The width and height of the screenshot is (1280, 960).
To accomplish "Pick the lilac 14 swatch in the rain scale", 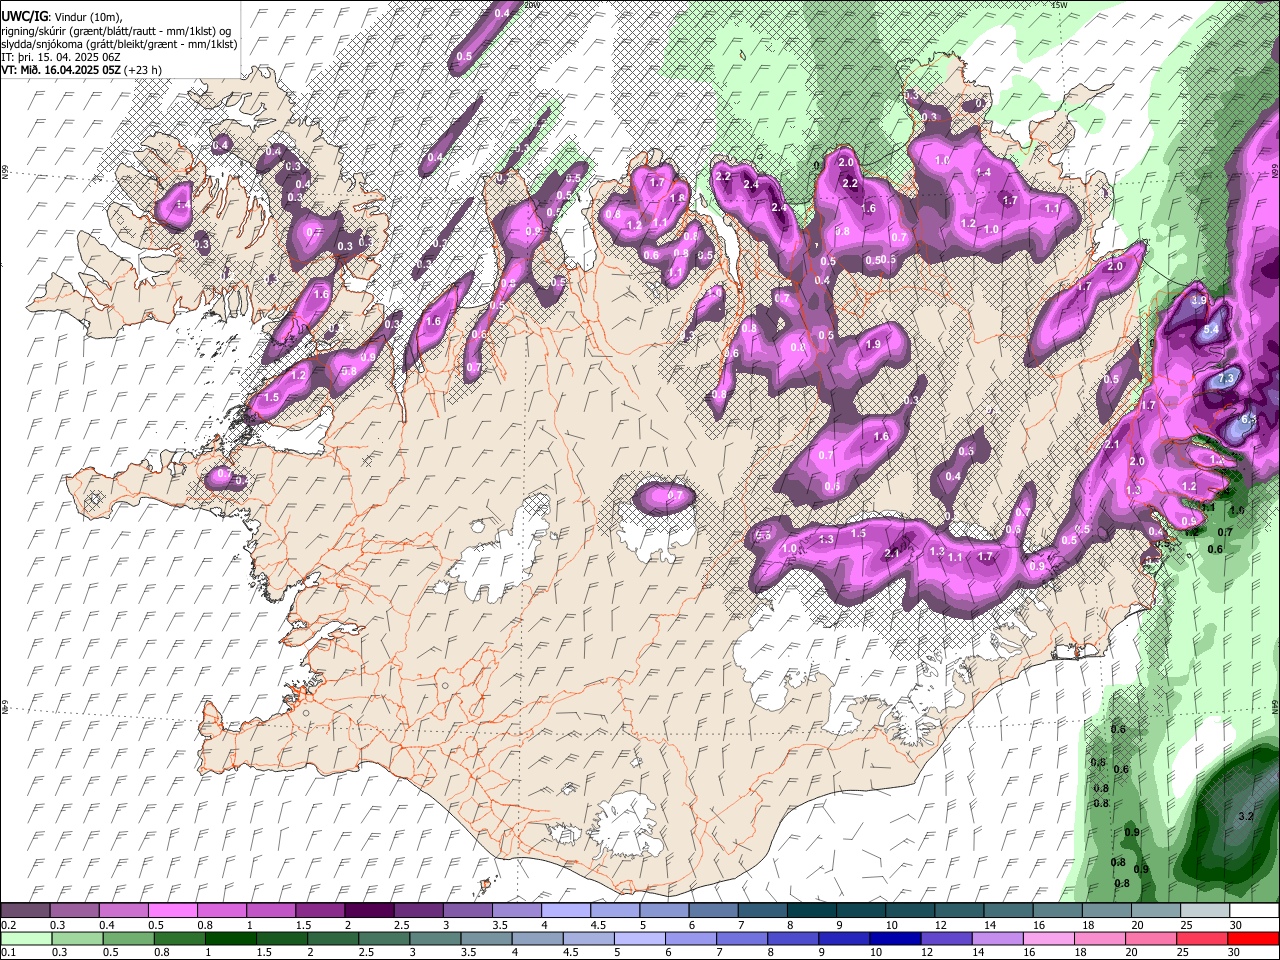I will 996,938.
